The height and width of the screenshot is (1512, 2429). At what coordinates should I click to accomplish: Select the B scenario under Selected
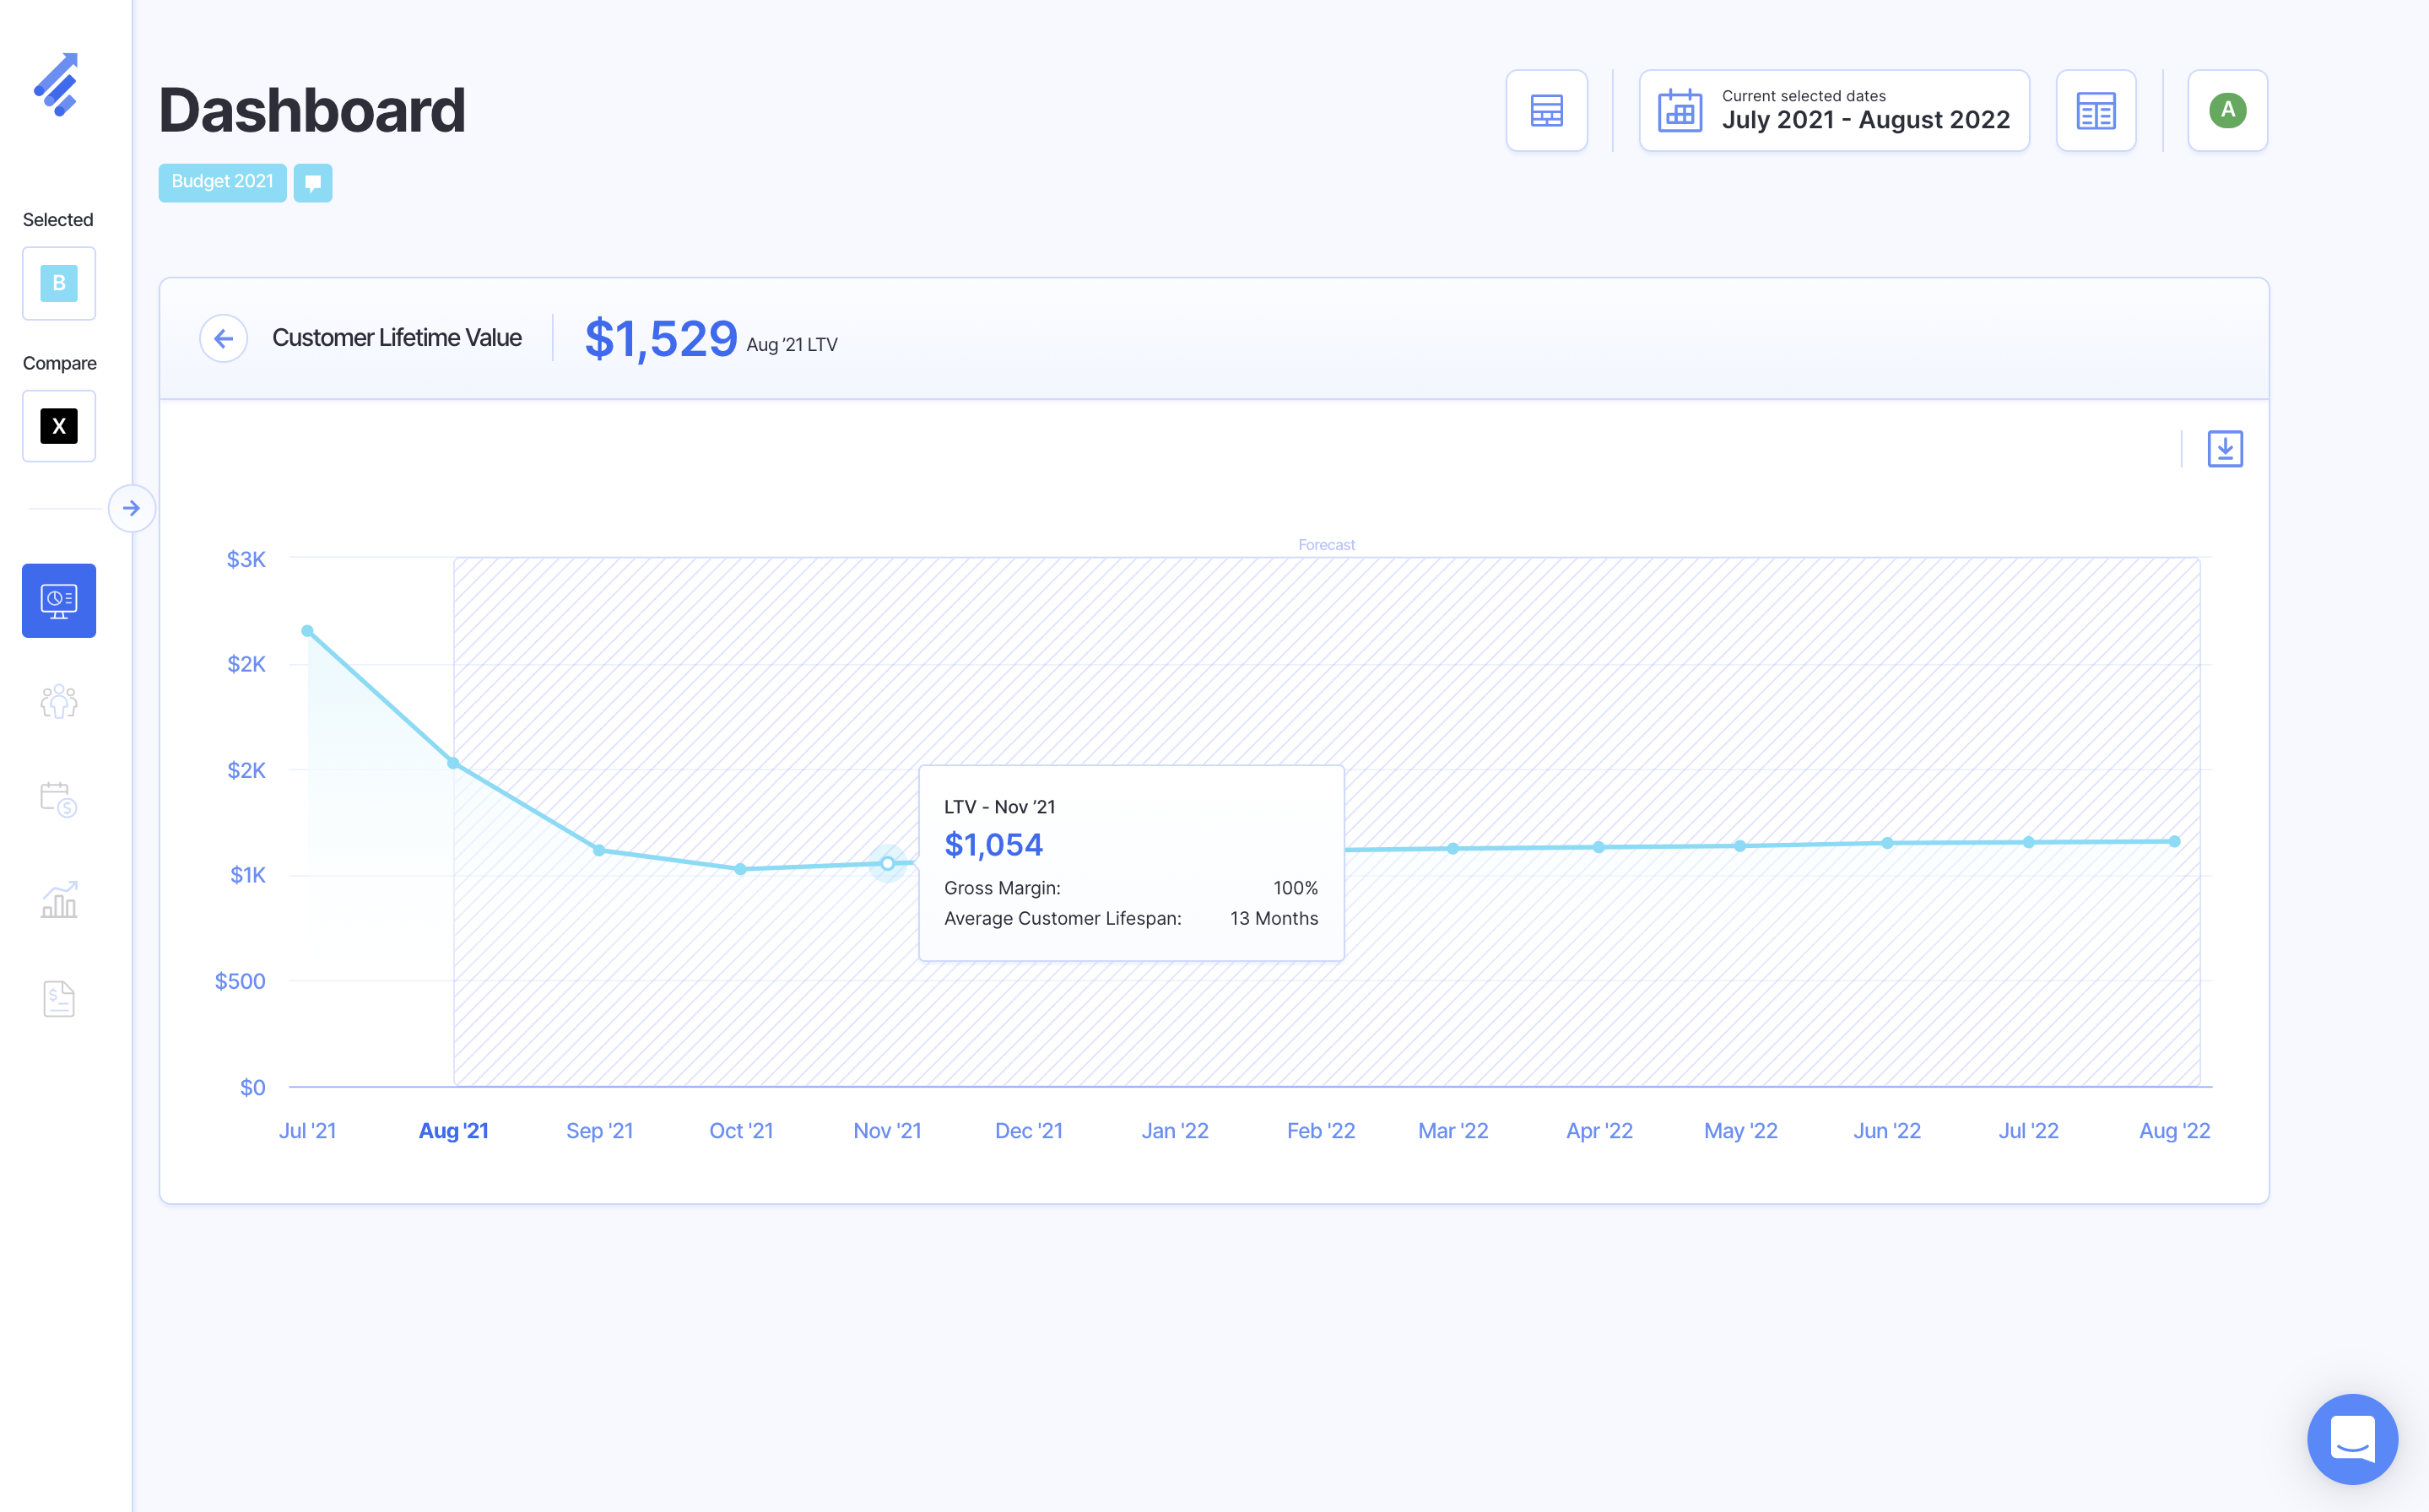pos(59,284)
